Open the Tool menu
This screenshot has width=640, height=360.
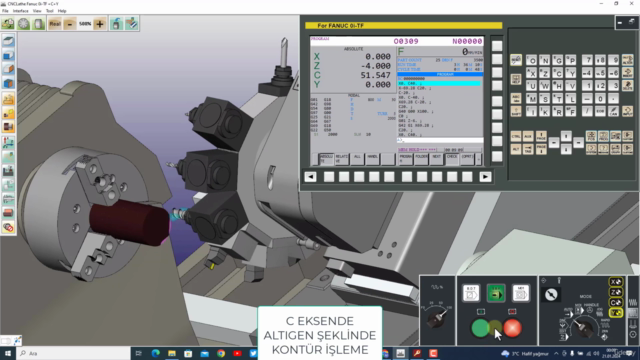[x=49, y=11]
